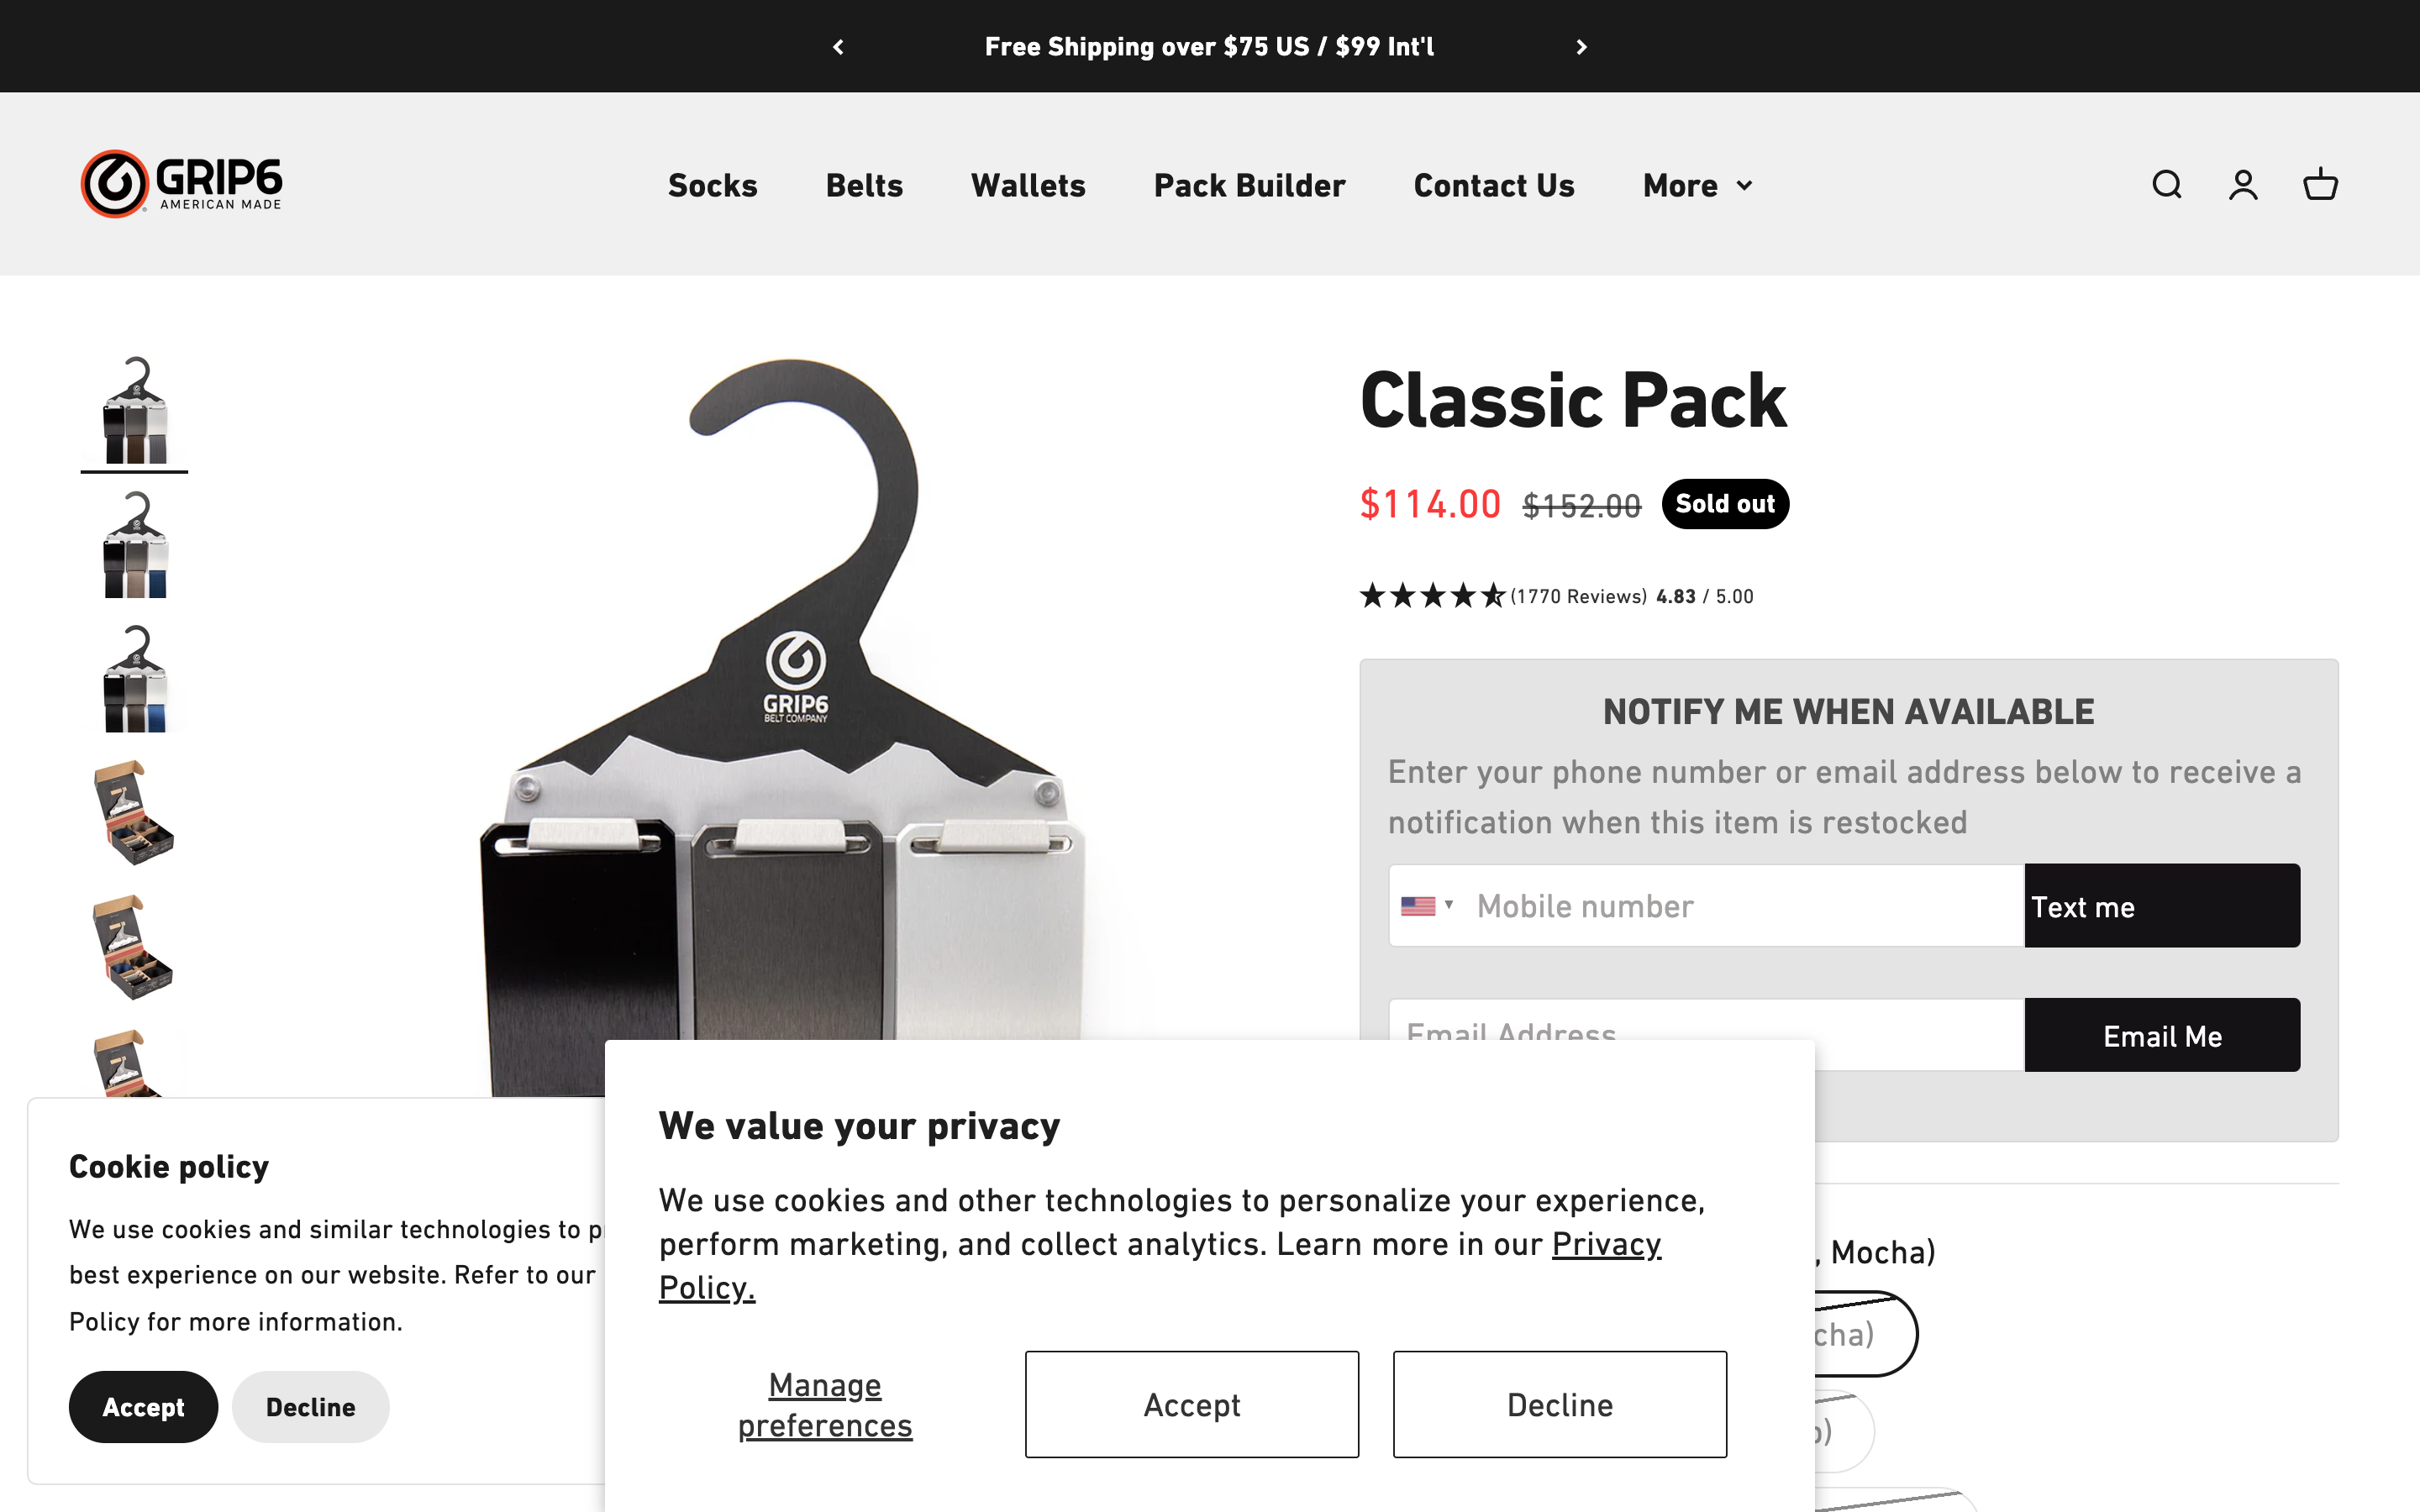Select the second product thumbnail image

(135, 545)
